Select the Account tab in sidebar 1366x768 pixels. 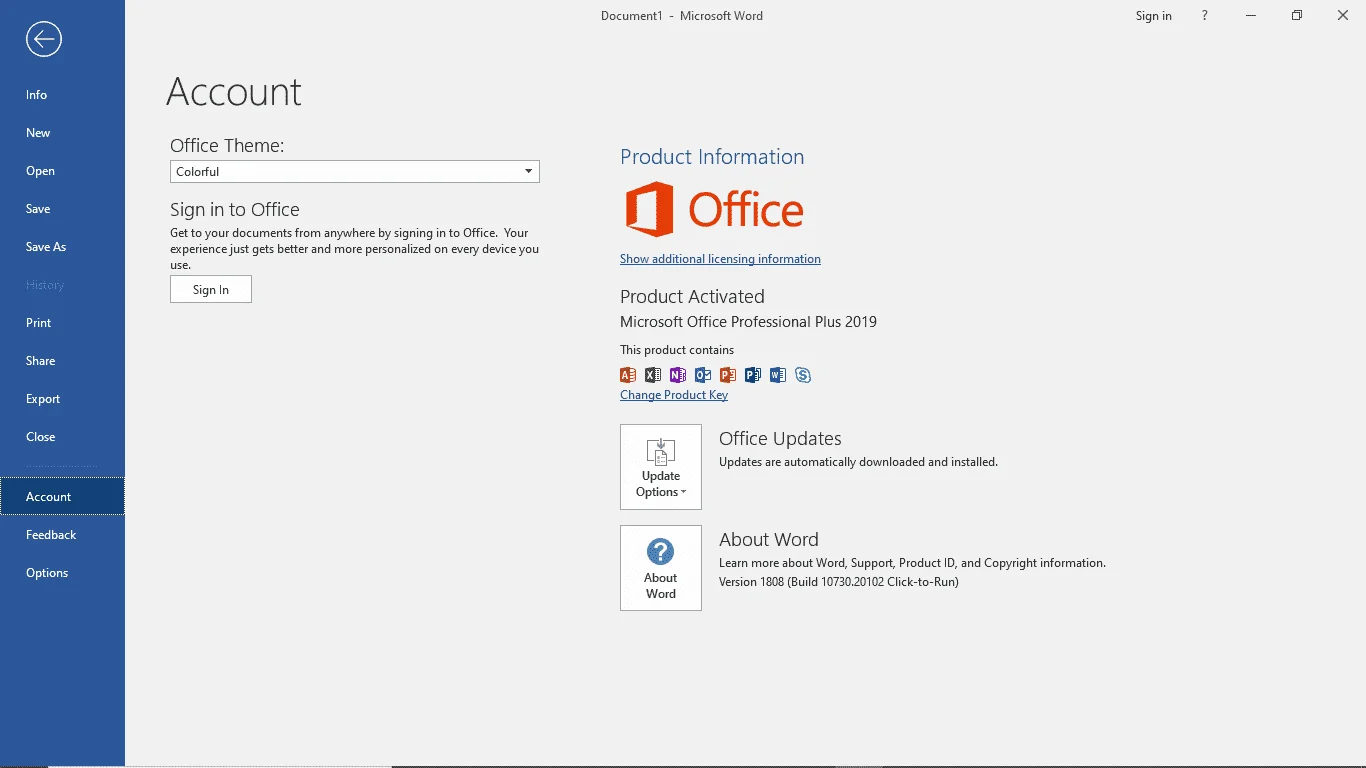tap(62, 497)
